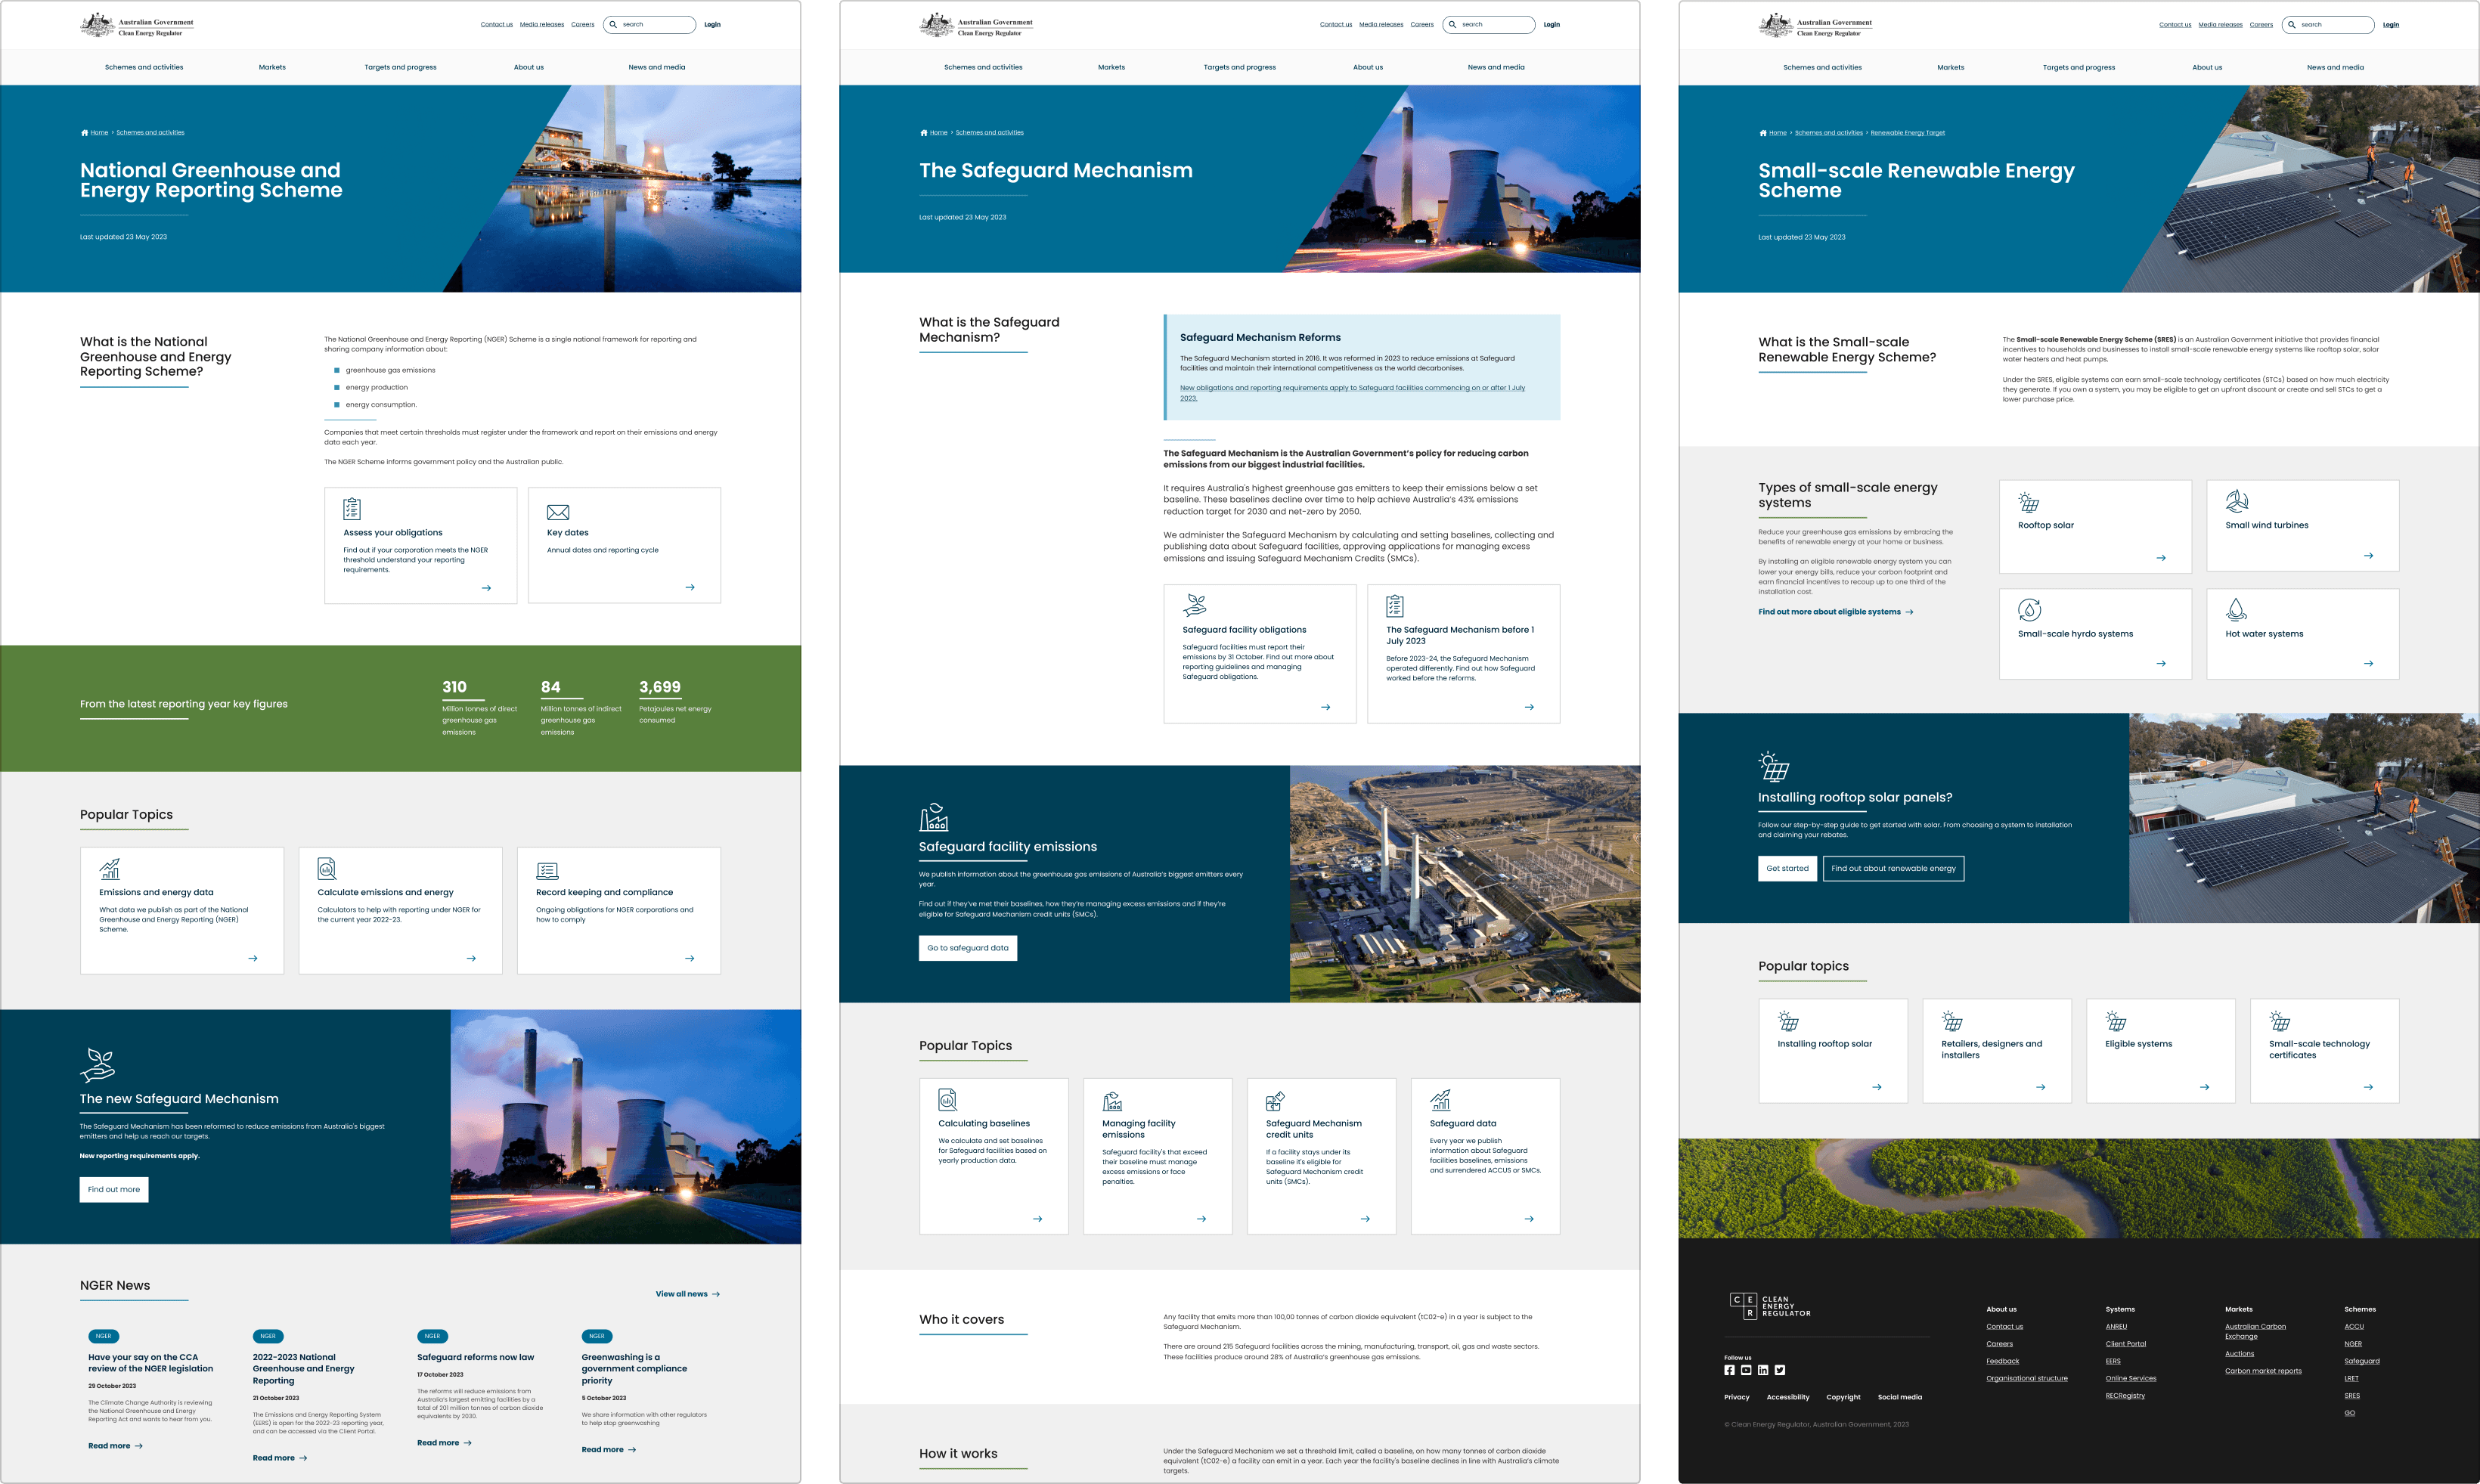
Task: Click the arrow on Safeguard data card
Action: 1529,1219
